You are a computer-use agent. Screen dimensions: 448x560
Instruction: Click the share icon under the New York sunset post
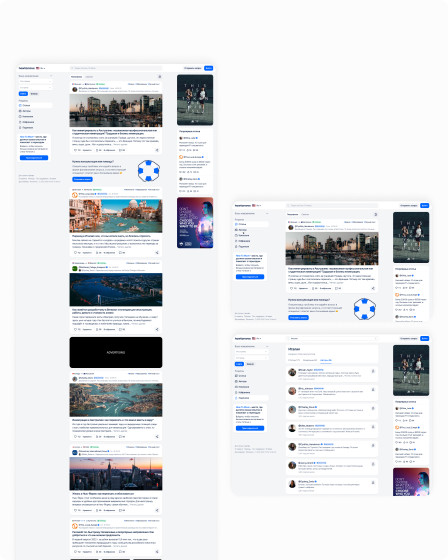click(157, 510)
